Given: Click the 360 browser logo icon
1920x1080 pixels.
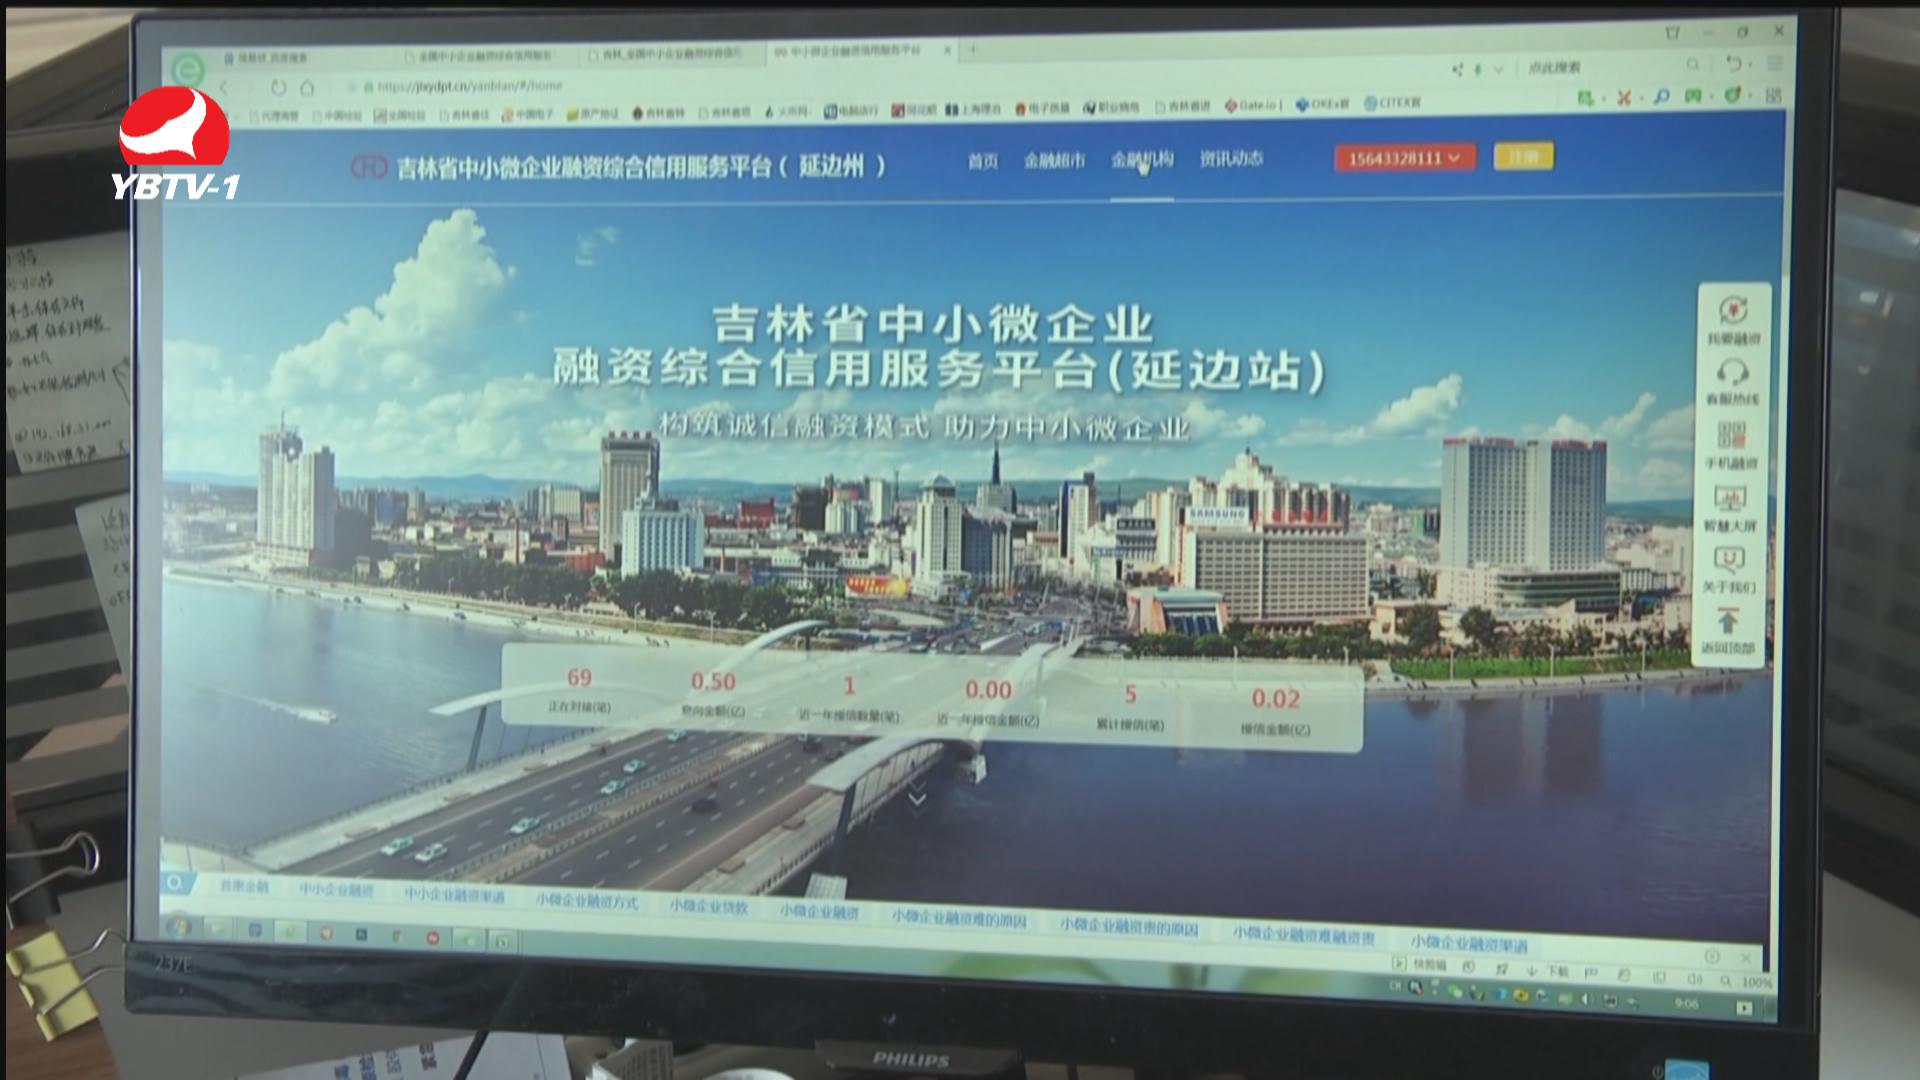Looking at the screenshot, I should point(187,70).
